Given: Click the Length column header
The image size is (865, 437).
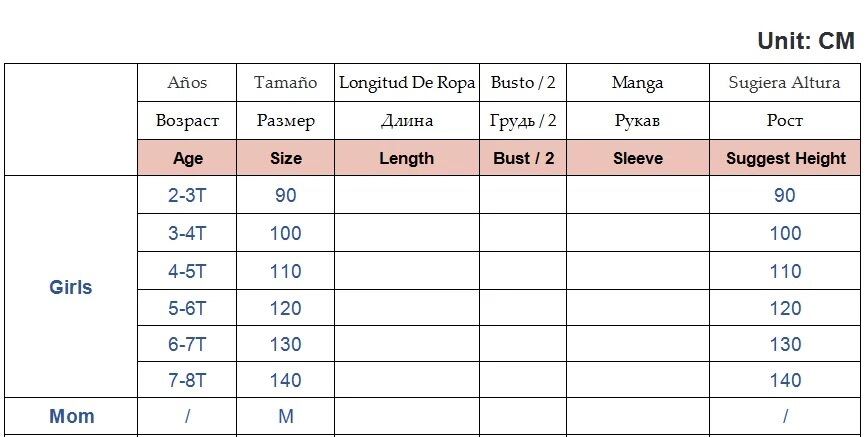Looking at the screenshot, I should 407,158.
